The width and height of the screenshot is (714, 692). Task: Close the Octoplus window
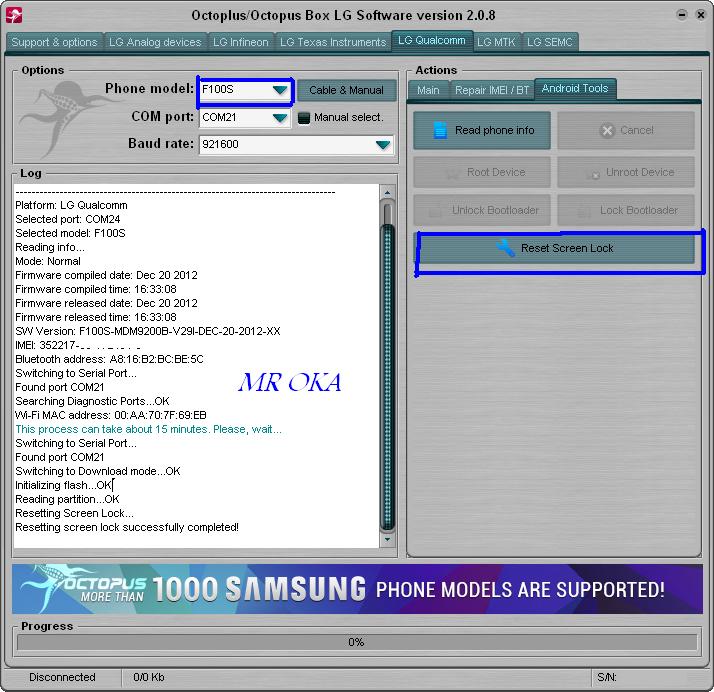pos(700,15)
